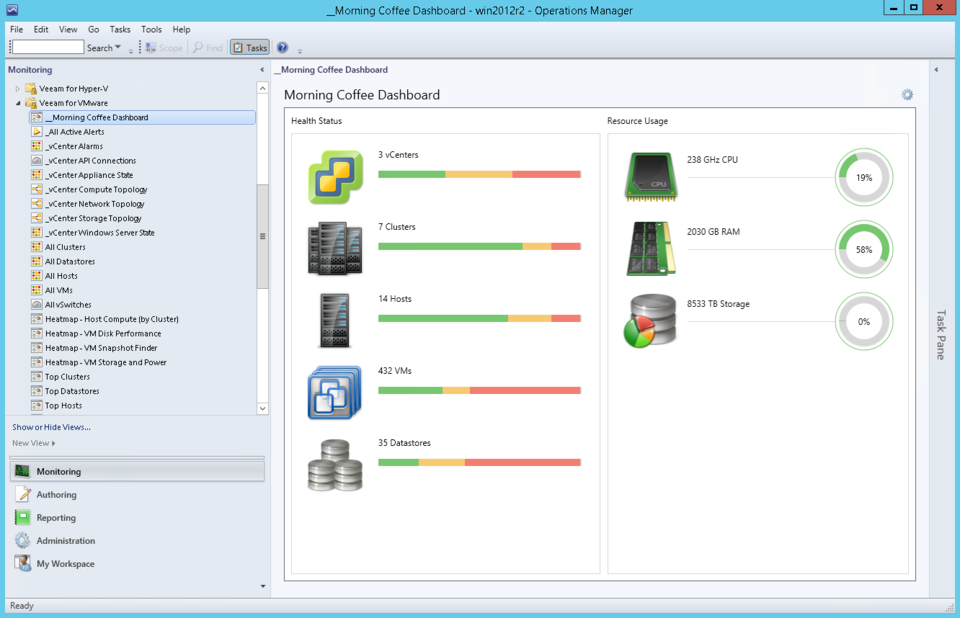Screen dimensions: 960x618
Task: Open the Tasks menu
Action: [x=120, y=29]
